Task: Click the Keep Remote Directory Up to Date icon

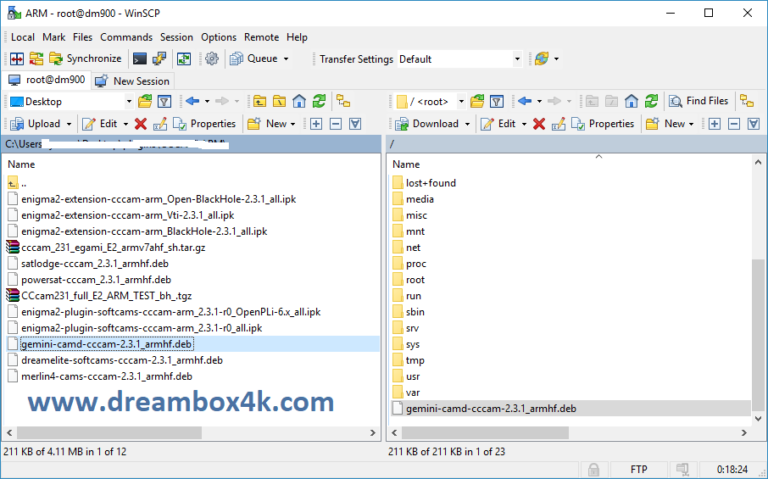Action: tap(184, 59)
